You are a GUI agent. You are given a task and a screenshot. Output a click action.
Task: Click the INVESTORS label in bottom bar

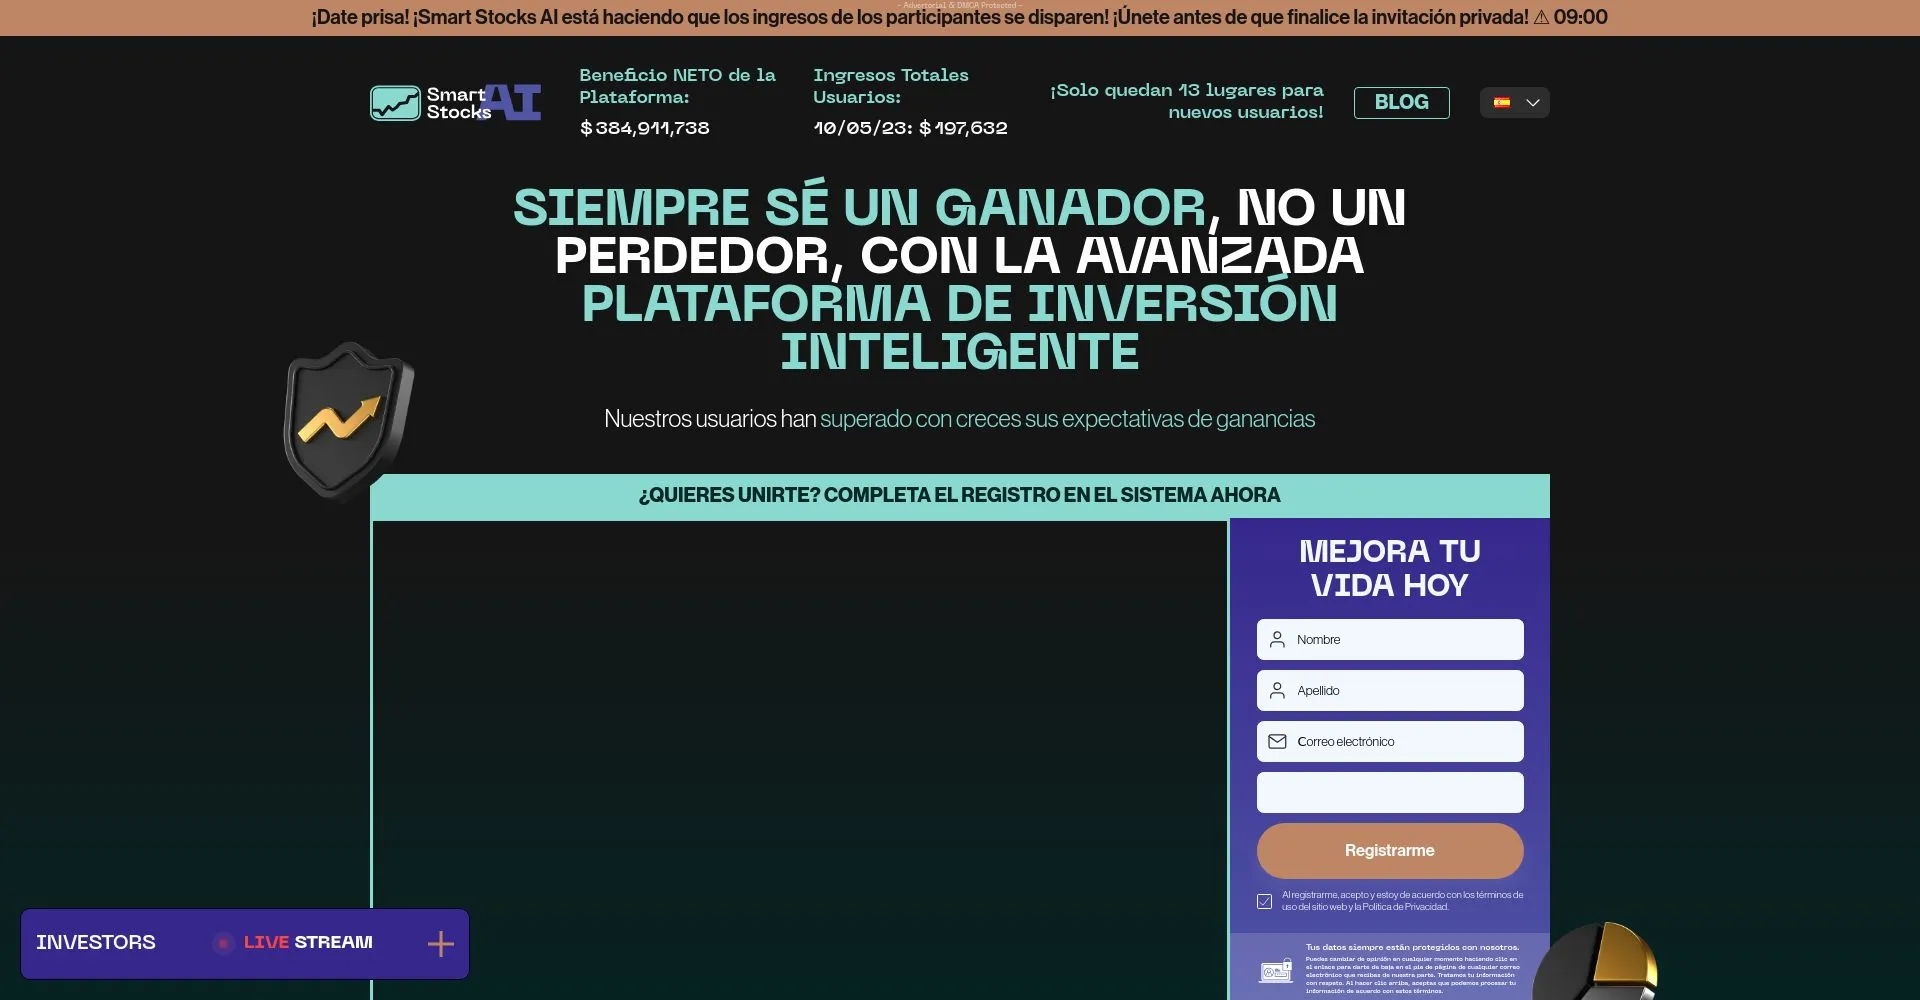(x=96, y=942)
